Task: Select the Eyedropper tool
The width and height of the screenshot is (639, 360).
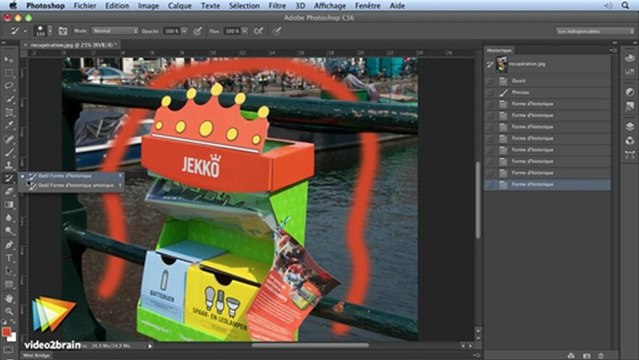Action: 9,125
